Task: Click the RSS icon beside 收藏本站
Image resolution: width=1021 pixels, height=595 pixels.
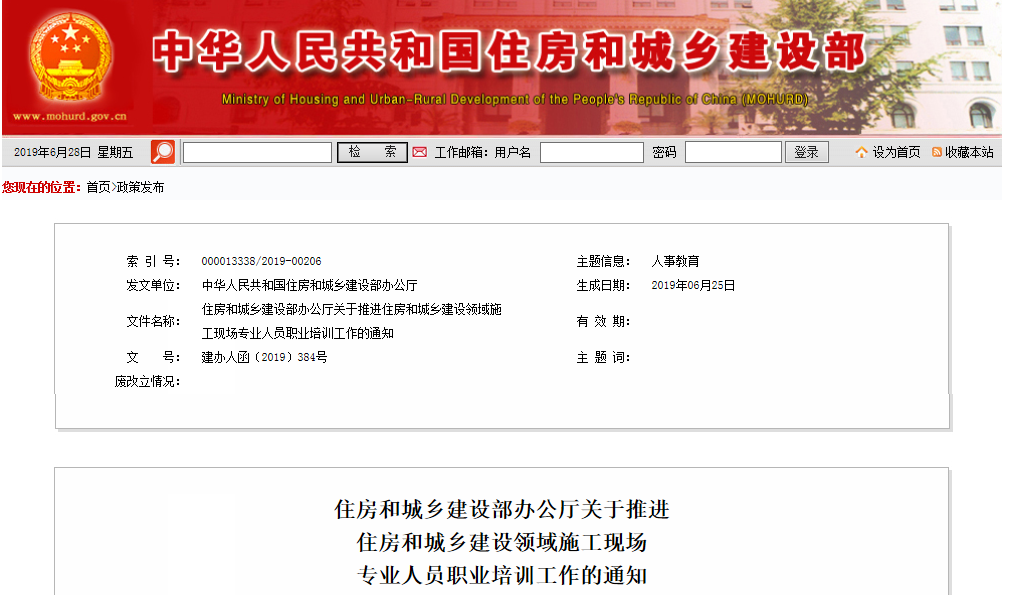Action: [937, 152]
